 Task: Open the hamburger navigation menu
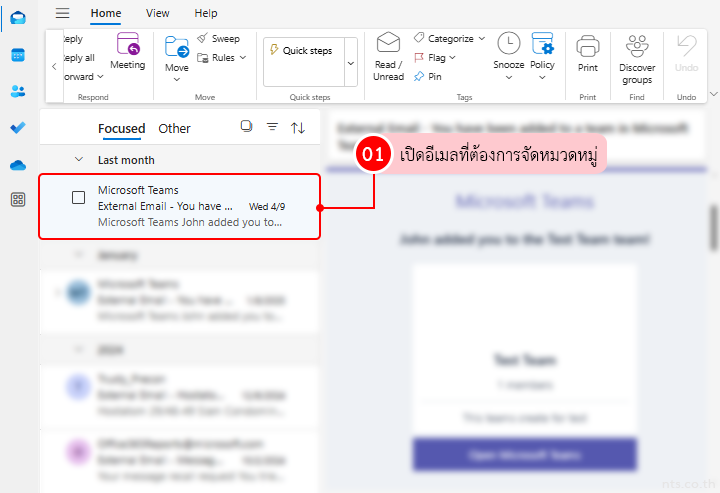pos(62,13)
